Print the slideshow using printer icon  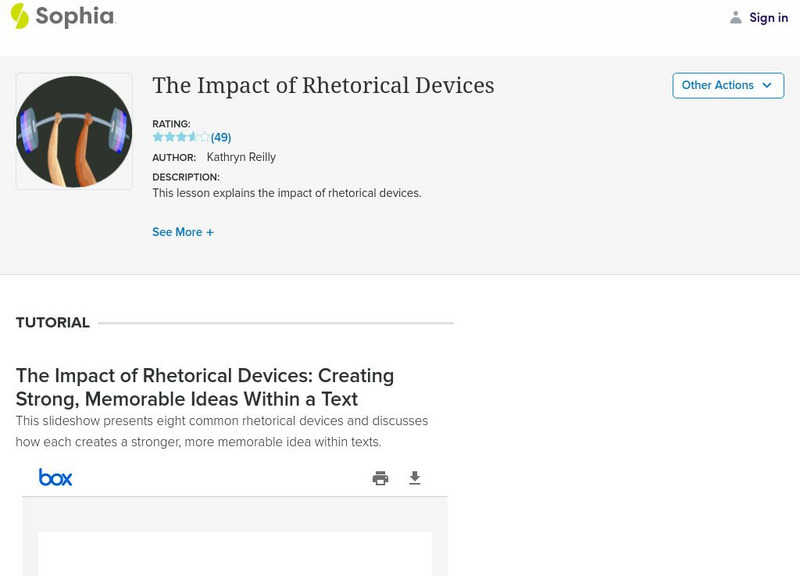(x=380, y=478)
